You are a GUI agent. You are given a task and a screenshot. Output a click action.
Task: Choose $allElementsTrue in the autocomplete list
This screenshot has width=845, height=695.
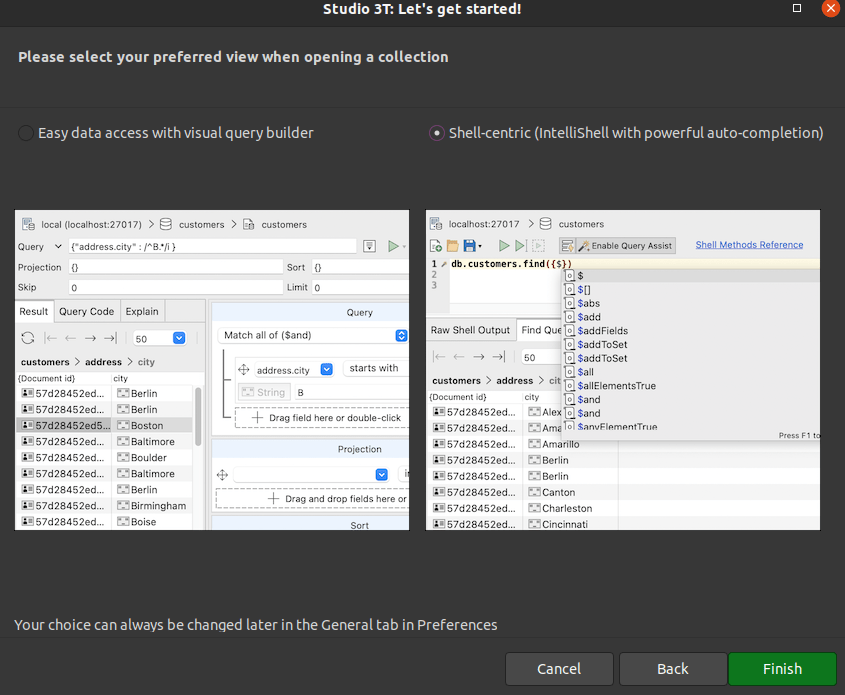point(691,386)
